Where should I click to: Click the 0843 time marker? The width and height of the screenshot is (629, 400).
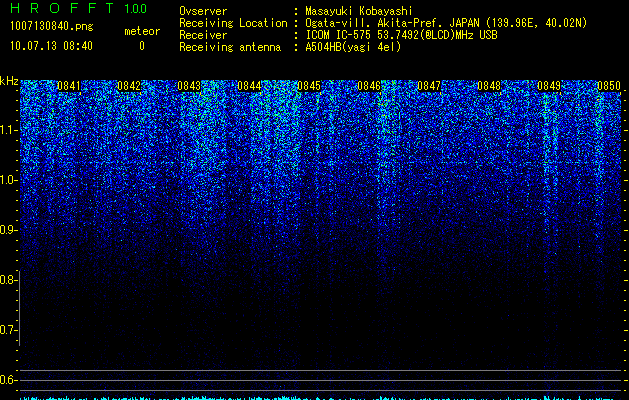pos(189,86)
